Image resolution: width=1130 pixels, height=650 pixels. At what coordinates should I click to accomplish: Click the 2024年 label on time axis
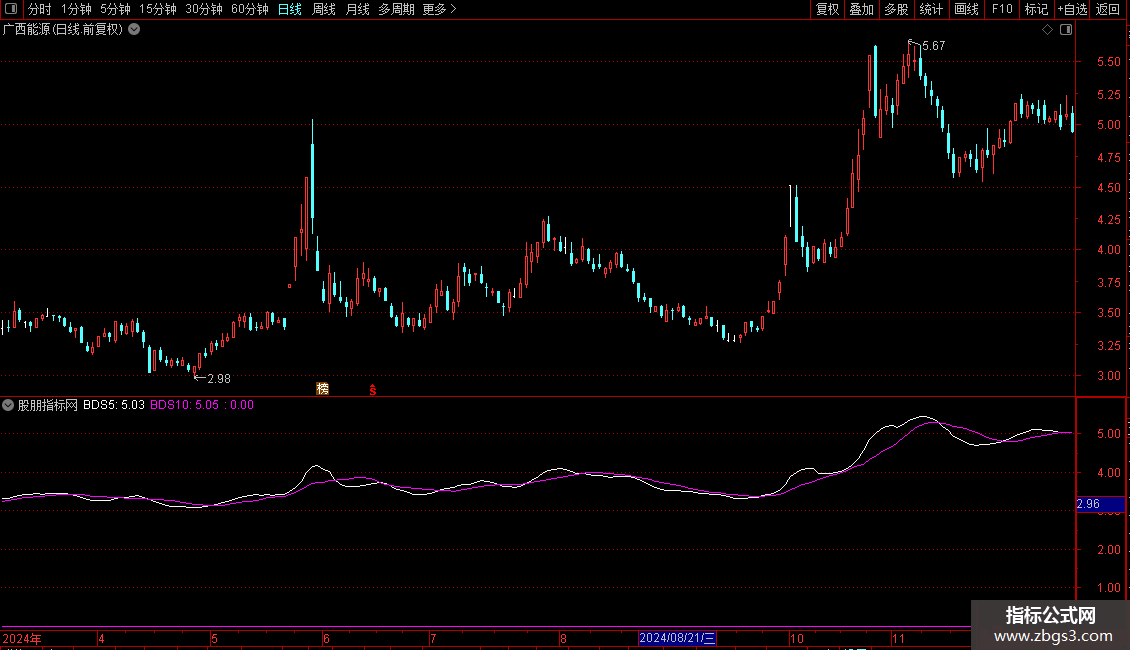click(x=22, y=638)
